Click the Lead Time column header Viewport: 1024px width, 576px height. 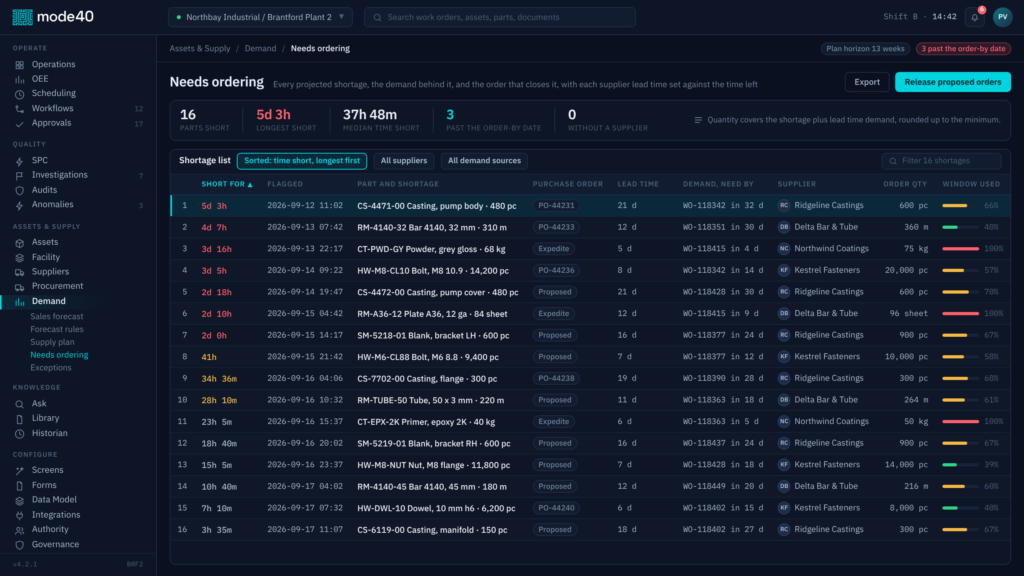638,184
